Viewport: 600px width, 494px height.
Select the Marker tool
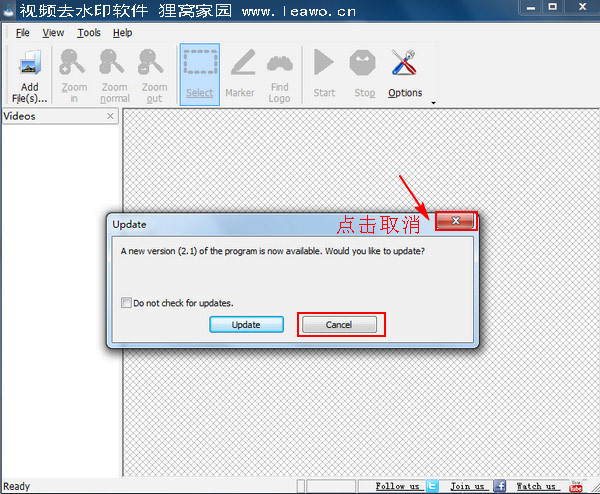[x=240, y=74]
